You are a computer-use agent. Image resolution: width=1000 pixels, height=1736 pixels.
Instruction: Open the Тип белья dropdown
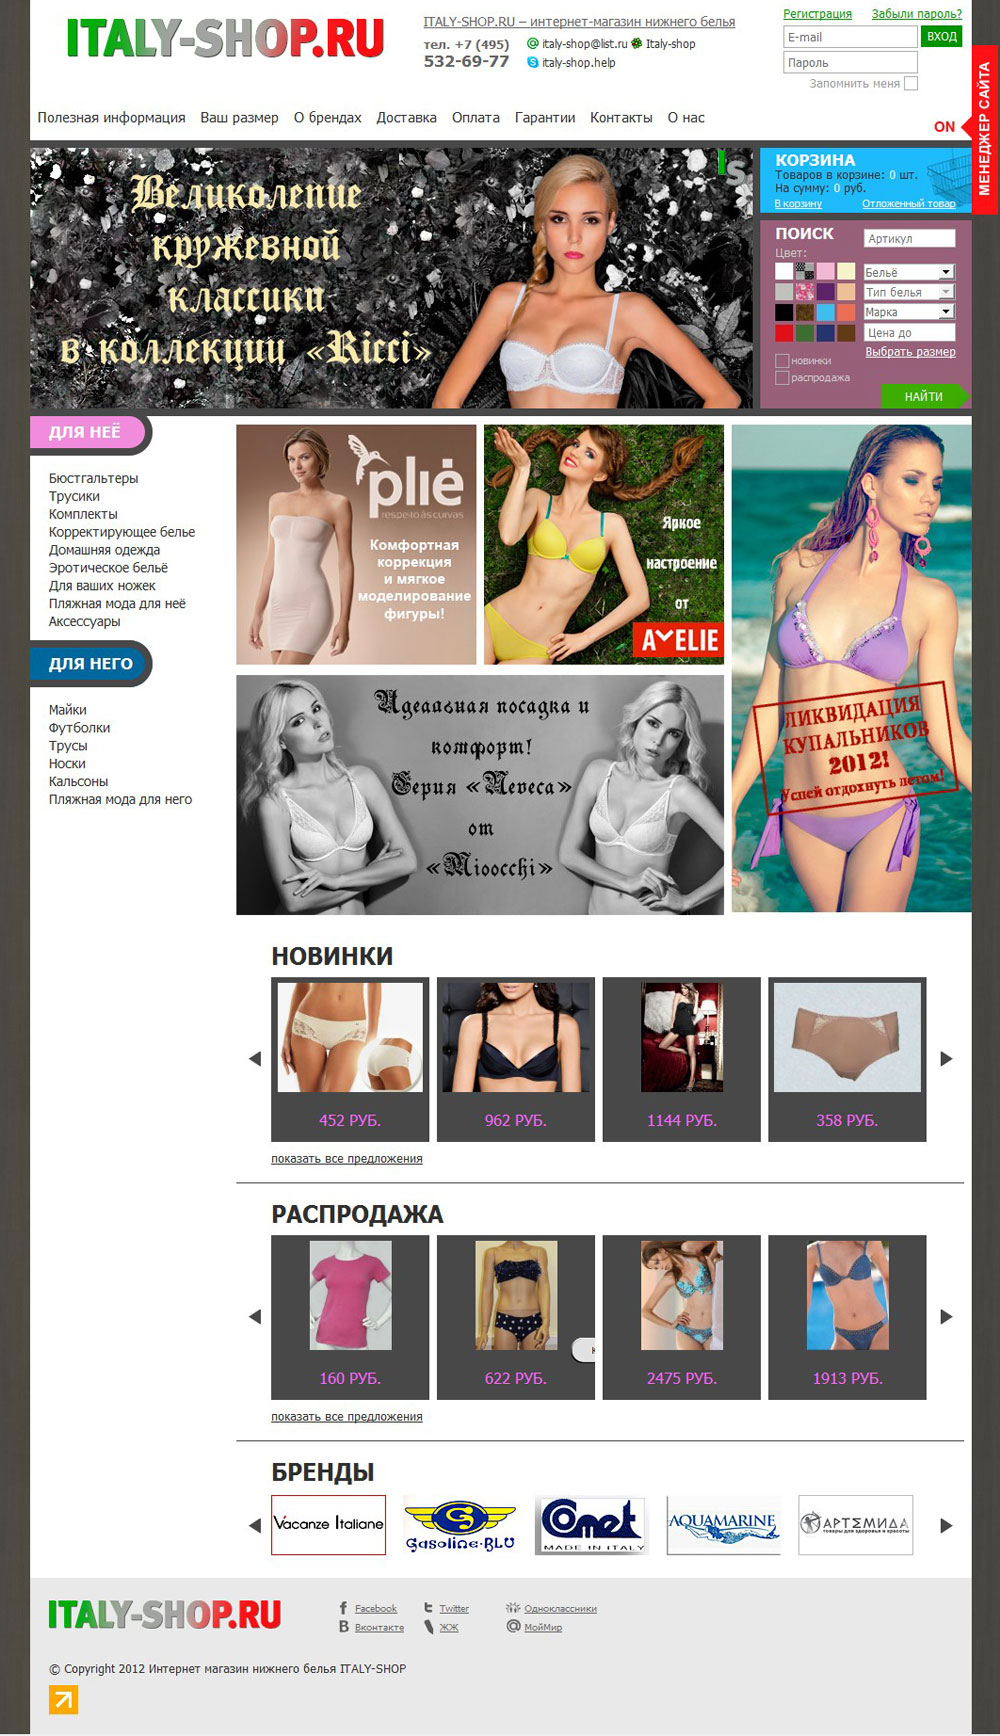click(909, 292)
